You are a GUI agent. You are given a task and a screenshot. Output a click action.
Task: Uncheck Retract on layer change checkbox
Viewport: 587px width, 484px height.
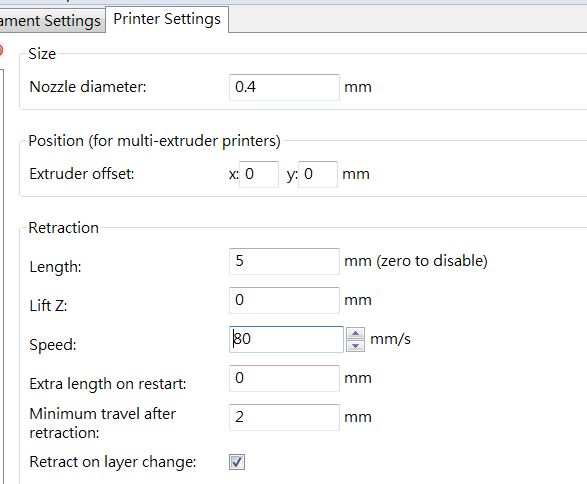point(237,462)
